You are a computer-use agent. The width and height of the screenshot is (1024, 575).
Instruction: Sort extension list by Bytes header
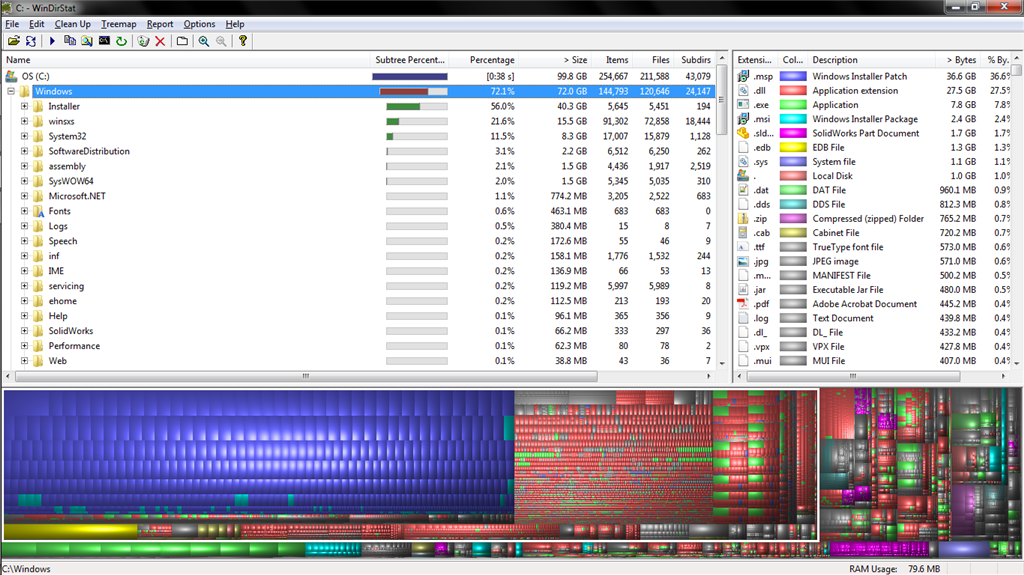coord(957,59)
